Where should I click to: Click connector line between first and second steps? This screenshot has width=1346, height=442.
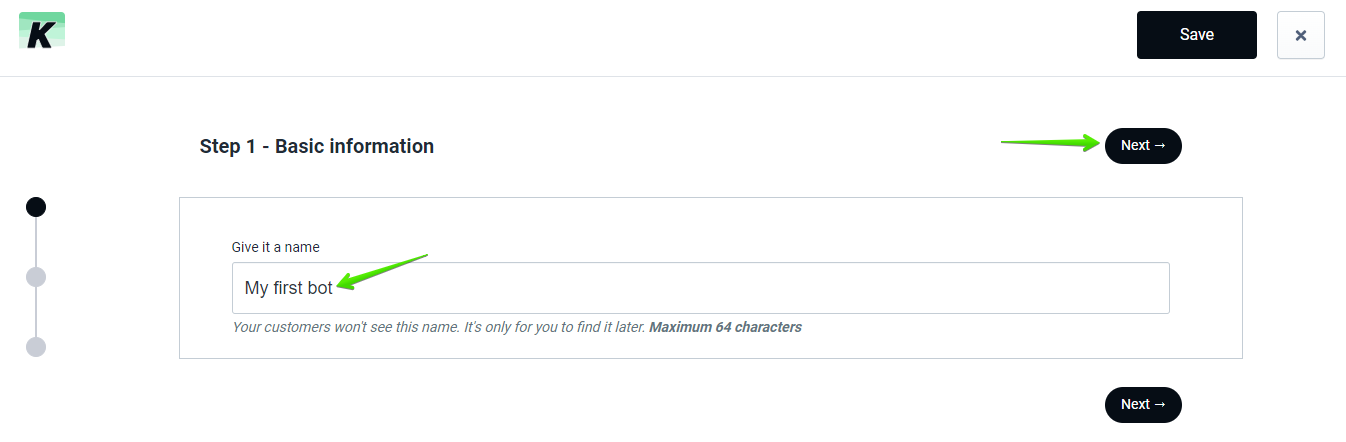click(x=36, y=242)
